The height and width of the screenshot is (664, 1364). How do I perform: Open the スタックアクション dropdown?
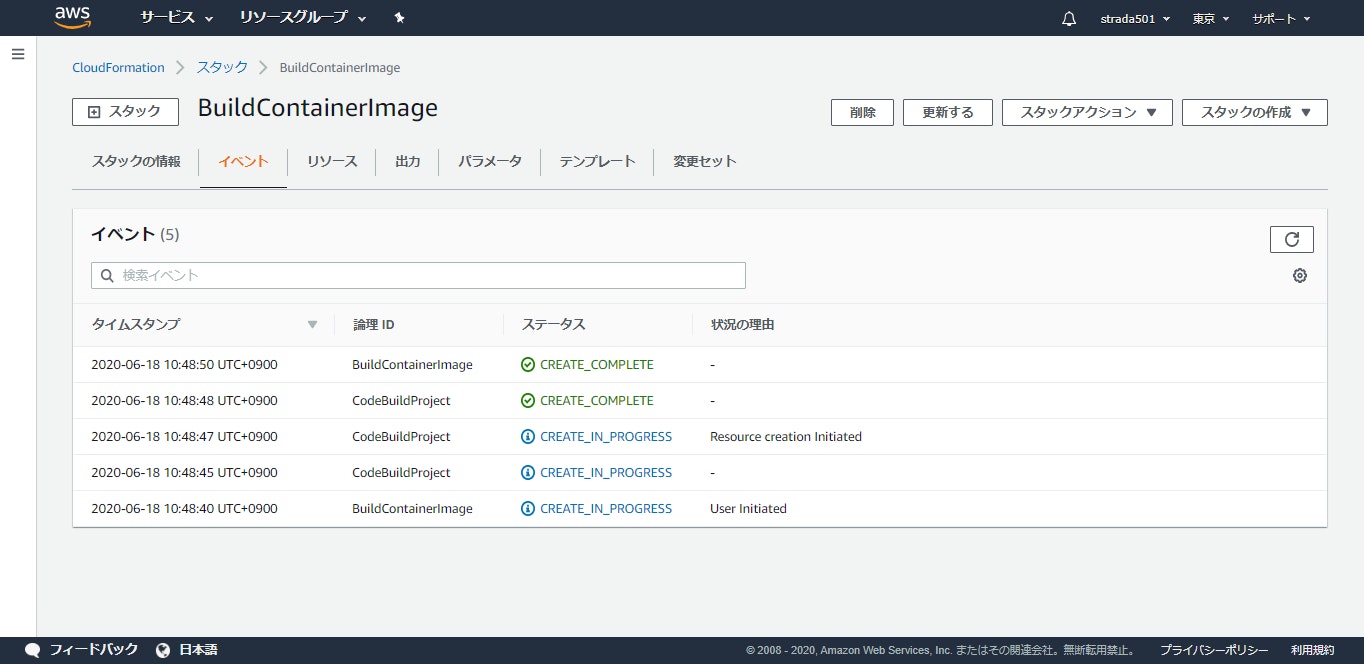(x=1086, y=112)
